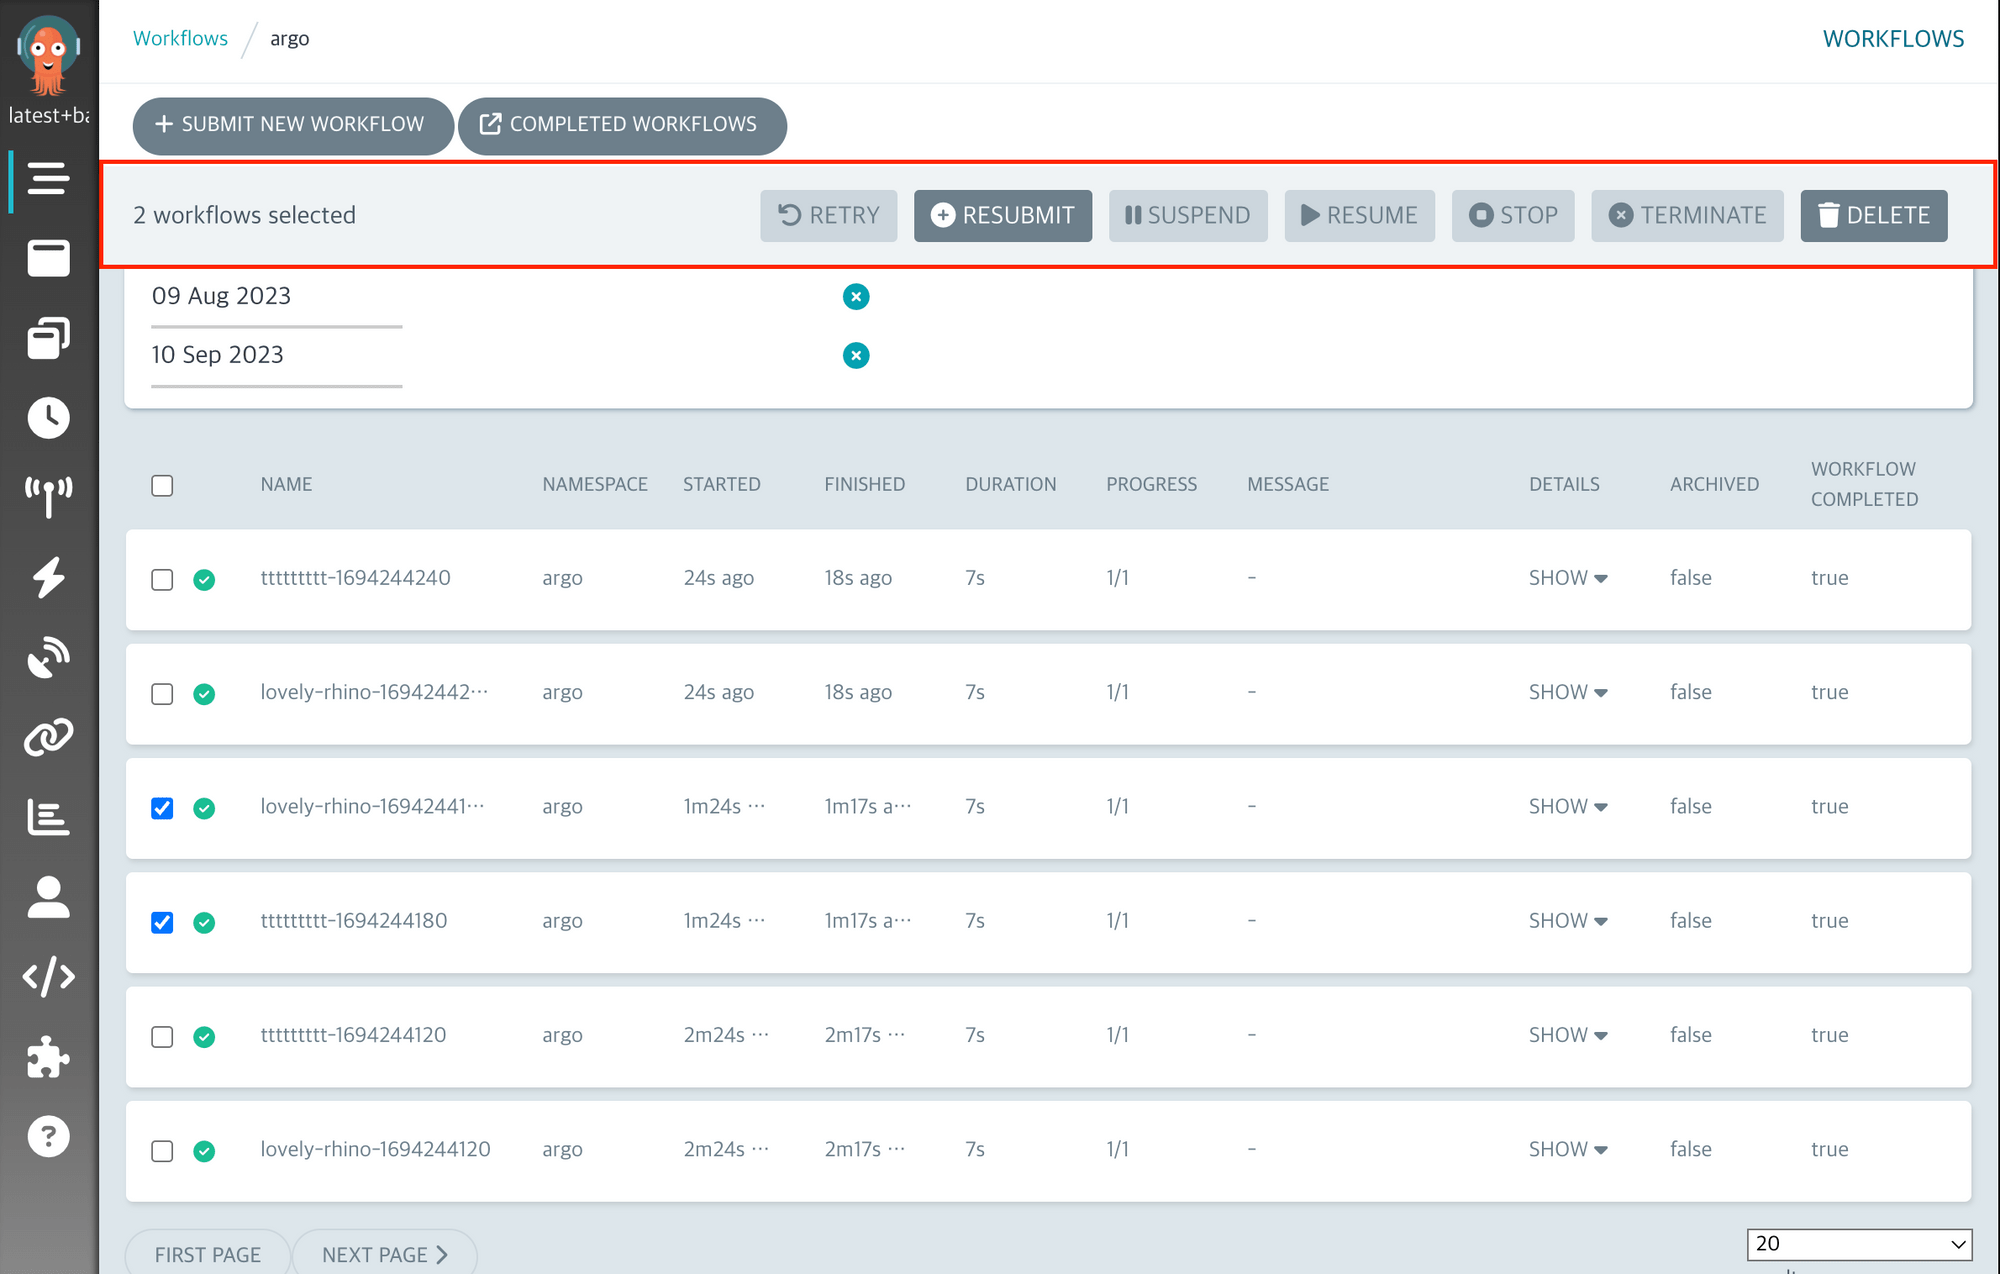Edit the 10 Sep 2023 end date field

click(276, 356)
